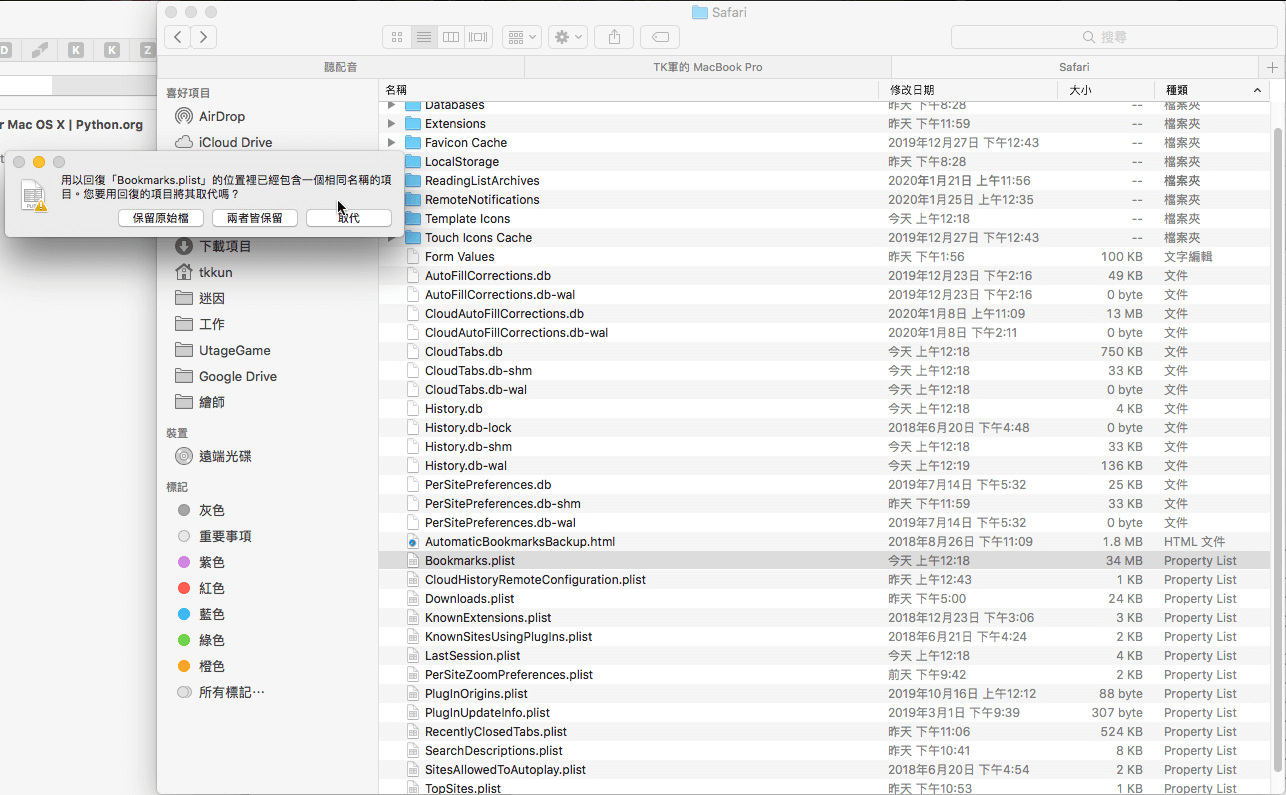1286x795 pixels.
Task: Select the Safari tab in Finder
Action: 1074,67
